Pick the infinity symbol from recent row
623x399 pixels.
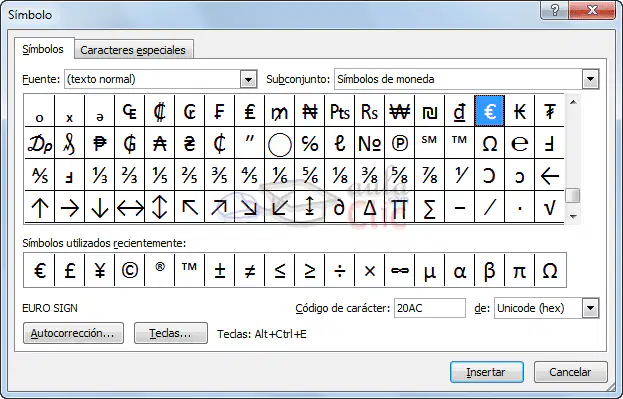tap(399, 271)
